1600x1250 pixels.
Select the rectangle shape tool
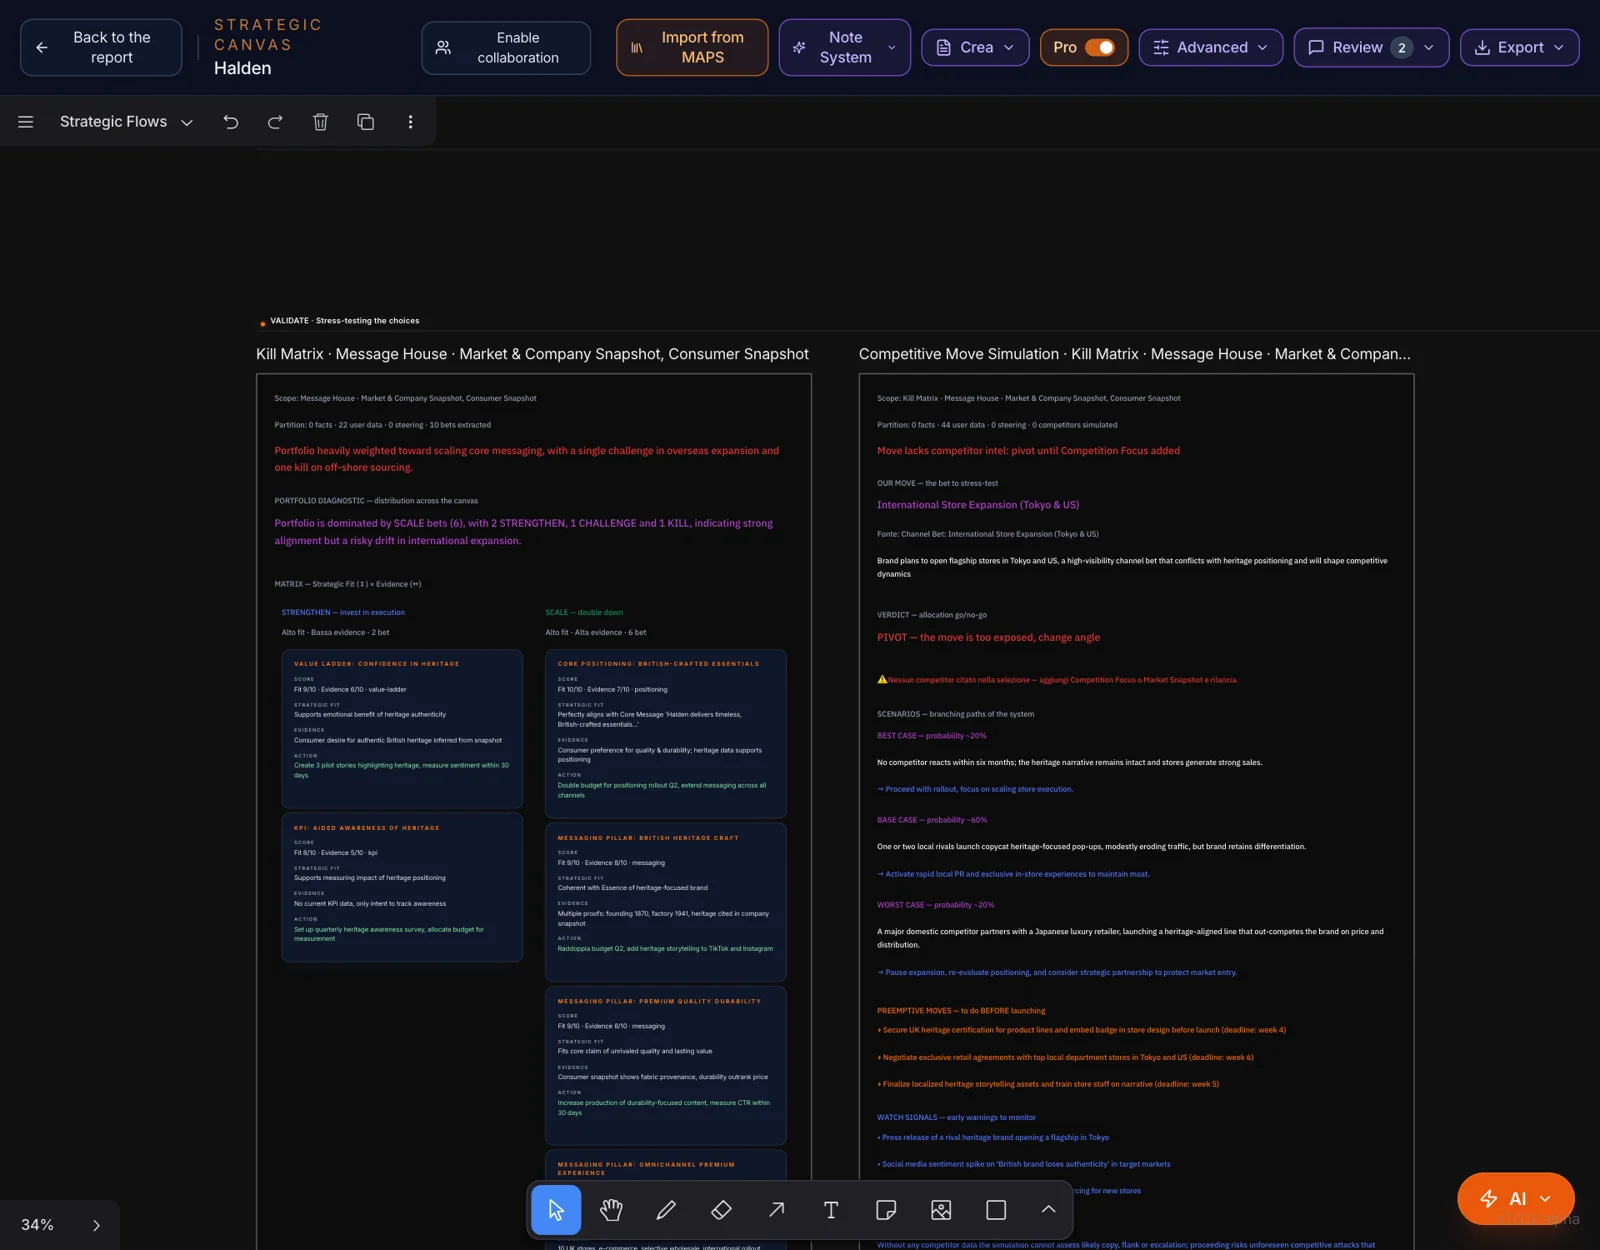click(996, 1210)
